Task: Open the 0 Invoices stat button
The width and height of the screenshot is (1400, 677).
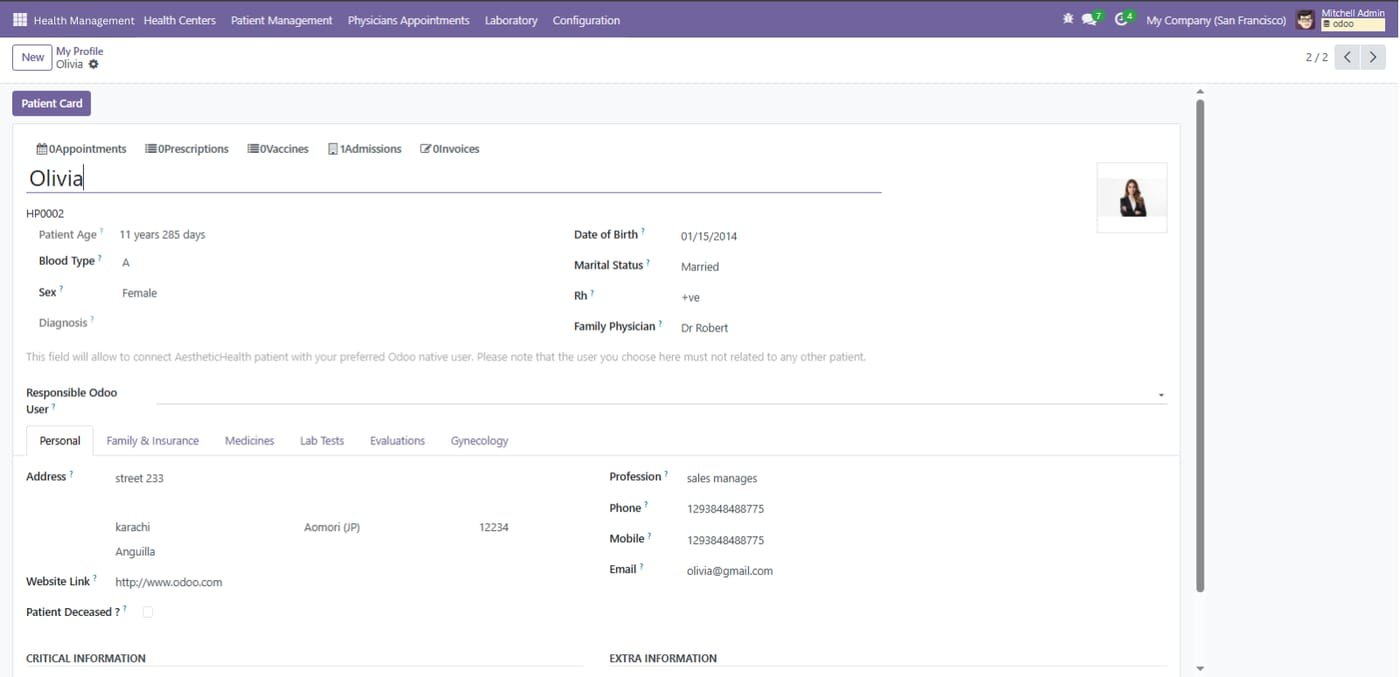Action: (x=450, y=149)
